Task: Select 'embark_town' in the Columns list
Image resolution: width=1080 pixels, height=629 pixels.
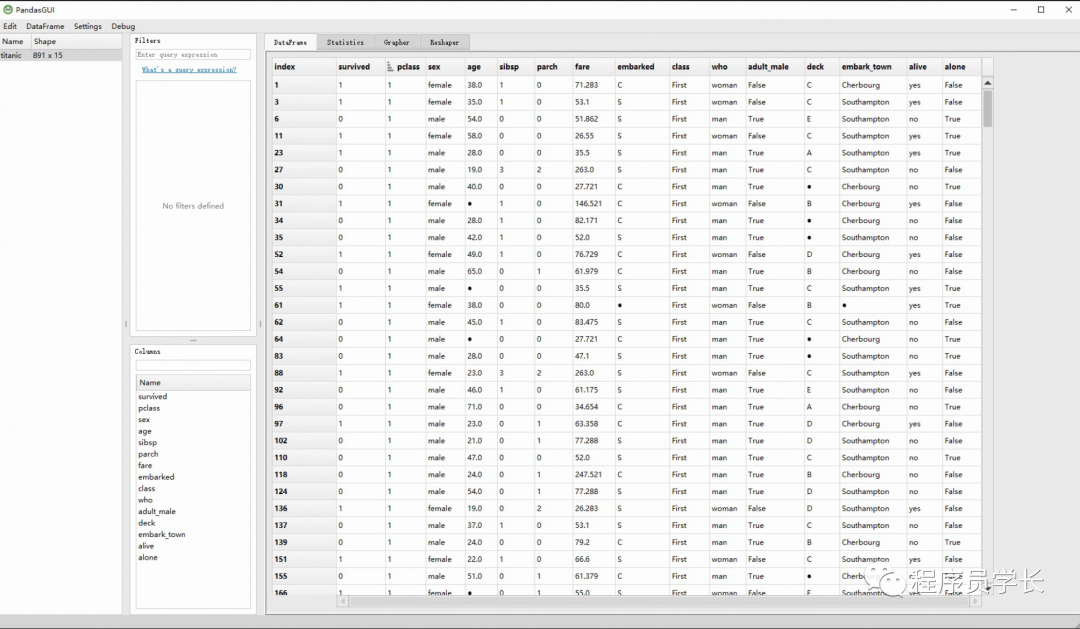Action: [x=162, y=535]
